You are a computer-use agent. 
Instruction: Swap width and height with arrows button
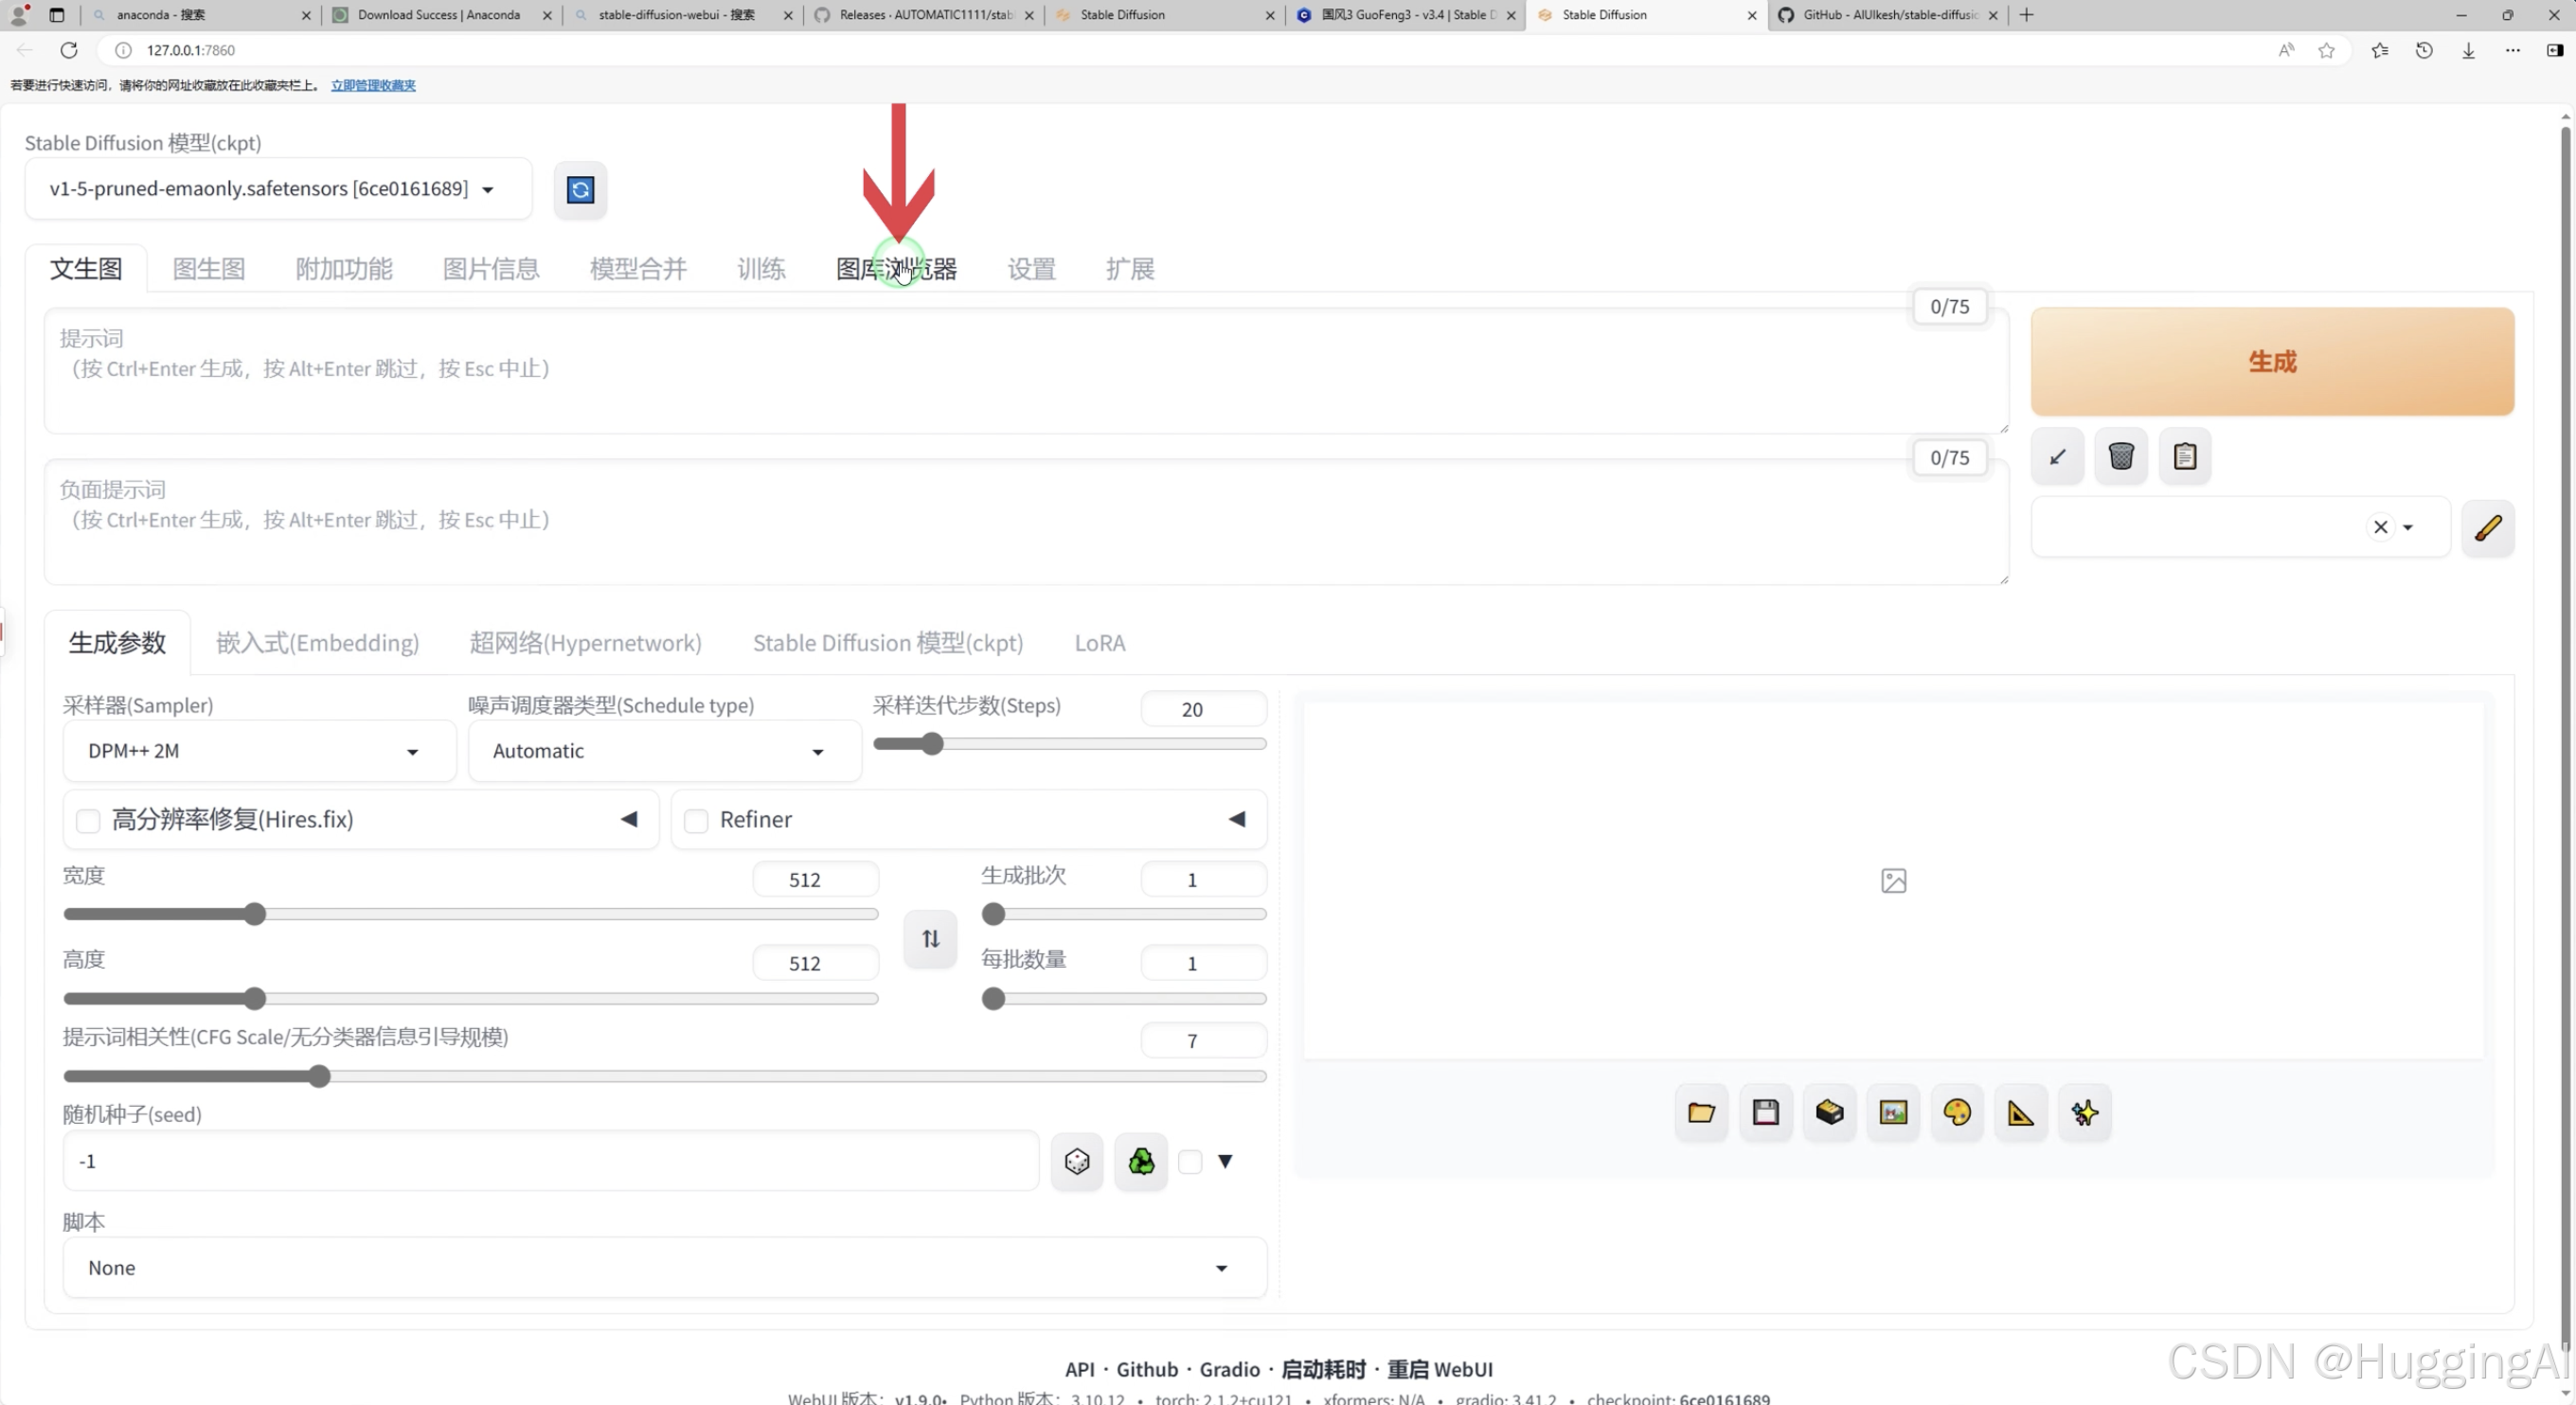tap(930, 938)
